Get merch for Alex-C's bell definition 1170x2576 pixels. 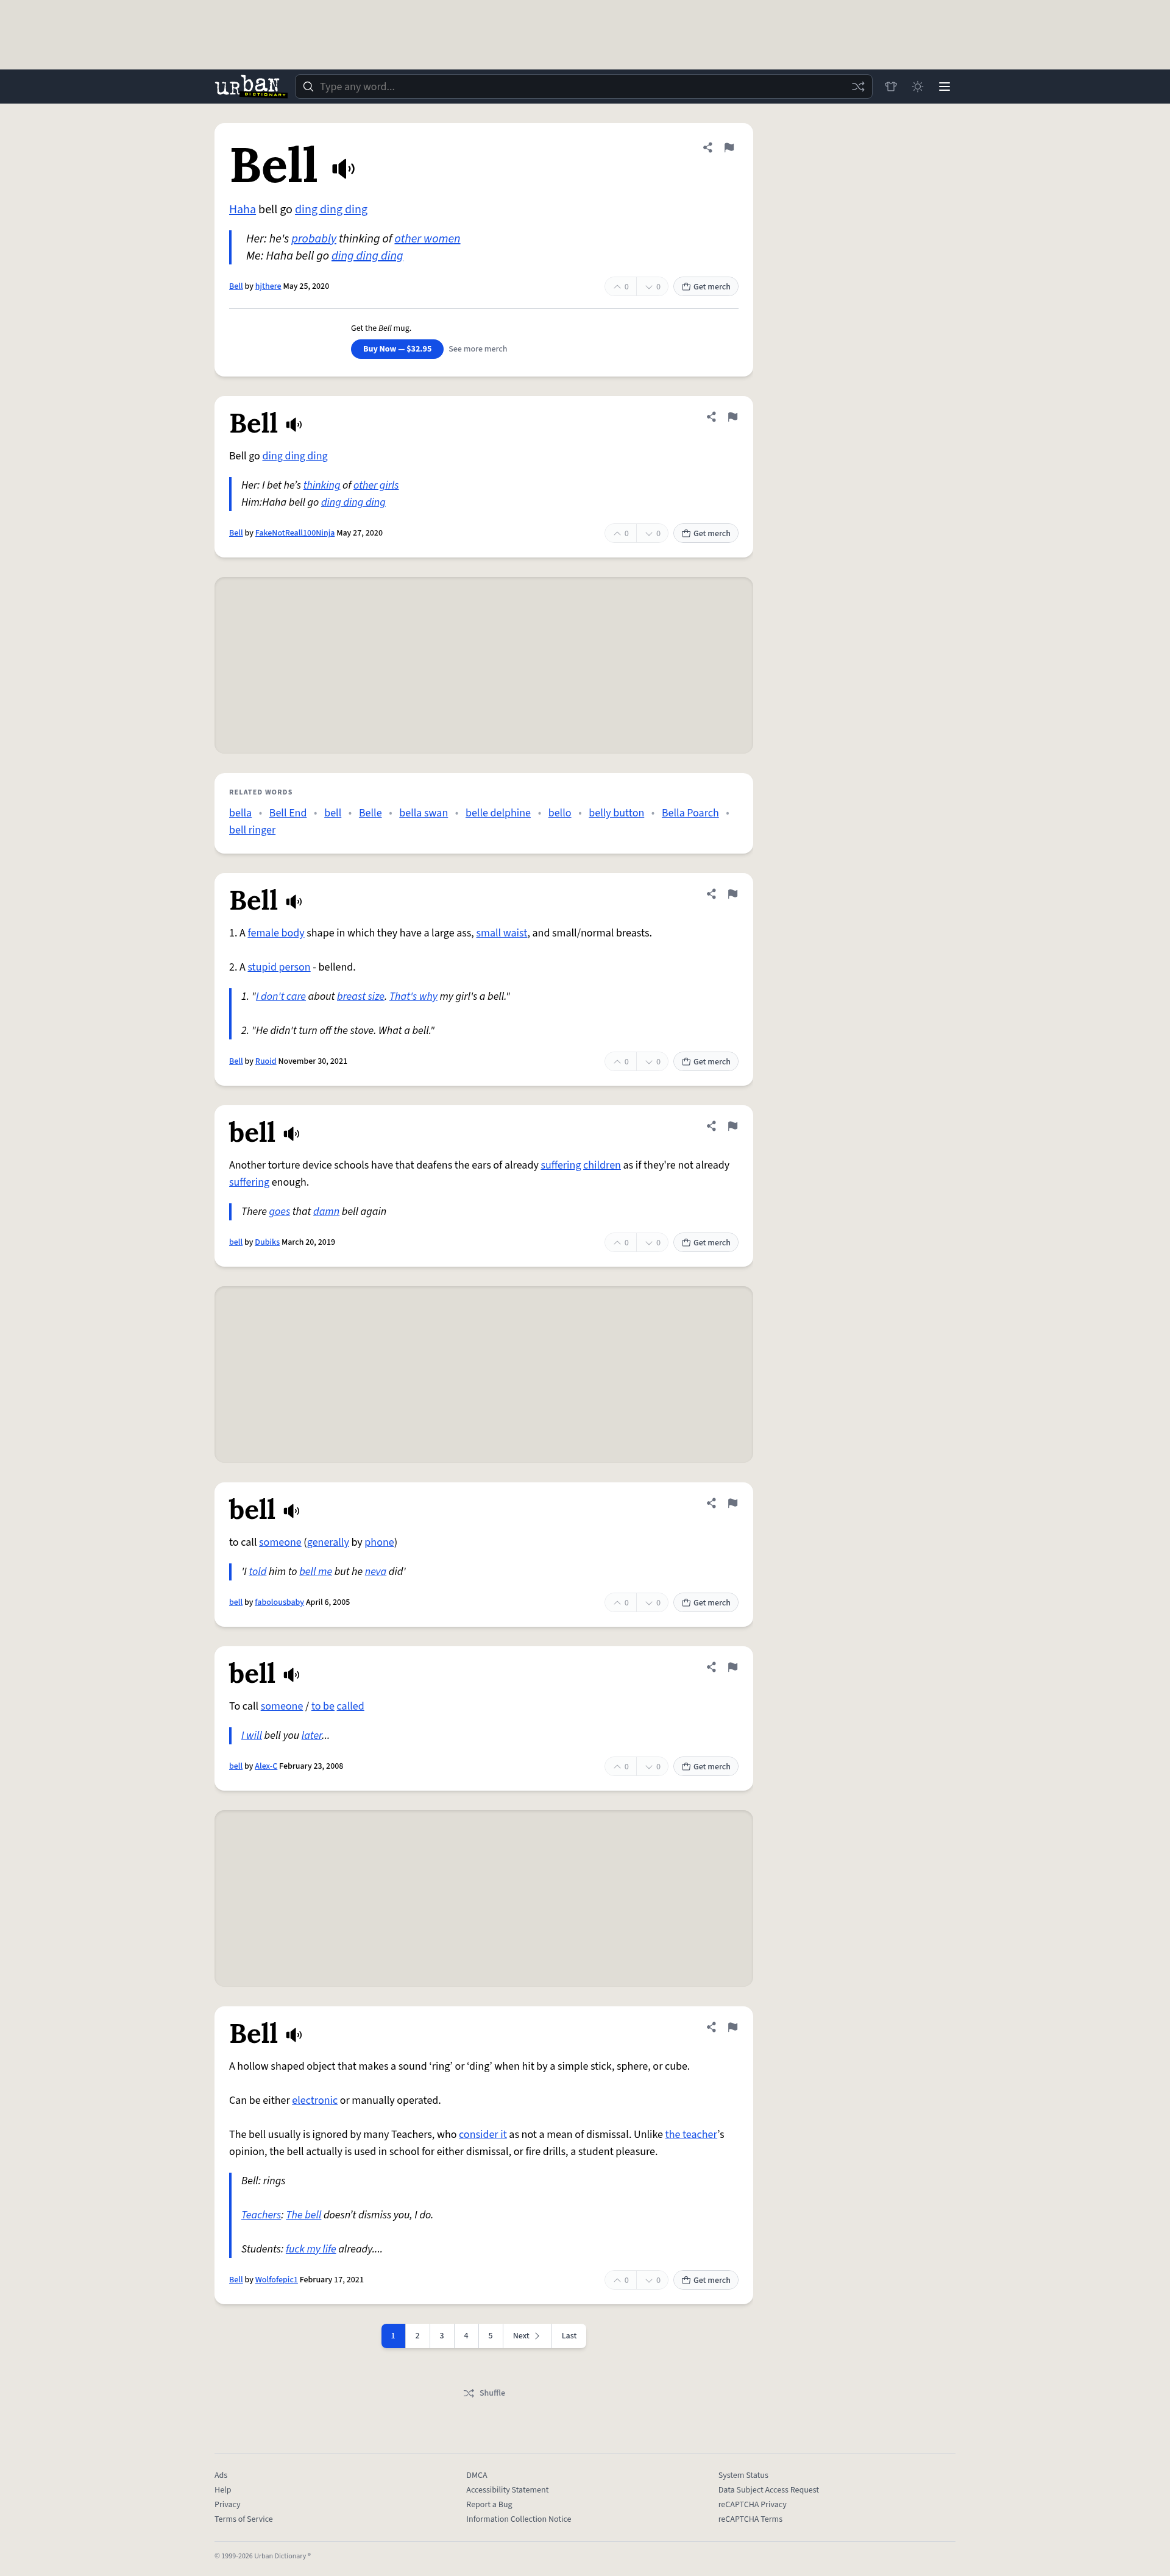705,1767
